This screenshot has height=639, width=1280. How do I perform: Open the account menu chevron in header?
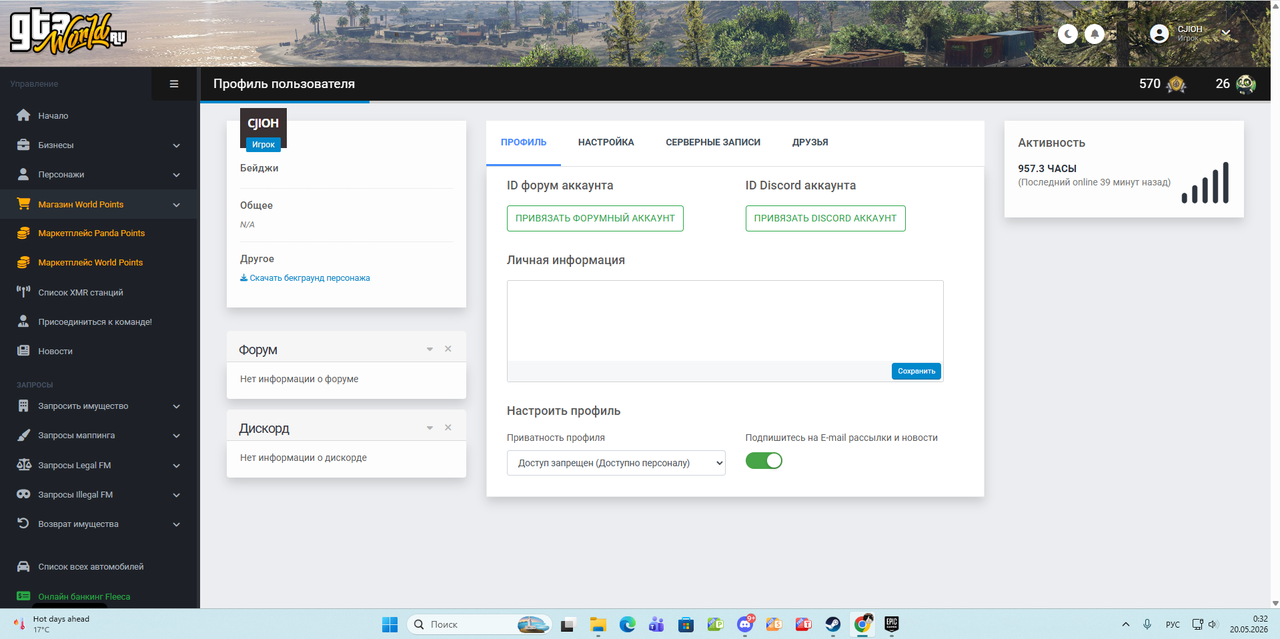tap(1226, 33)
